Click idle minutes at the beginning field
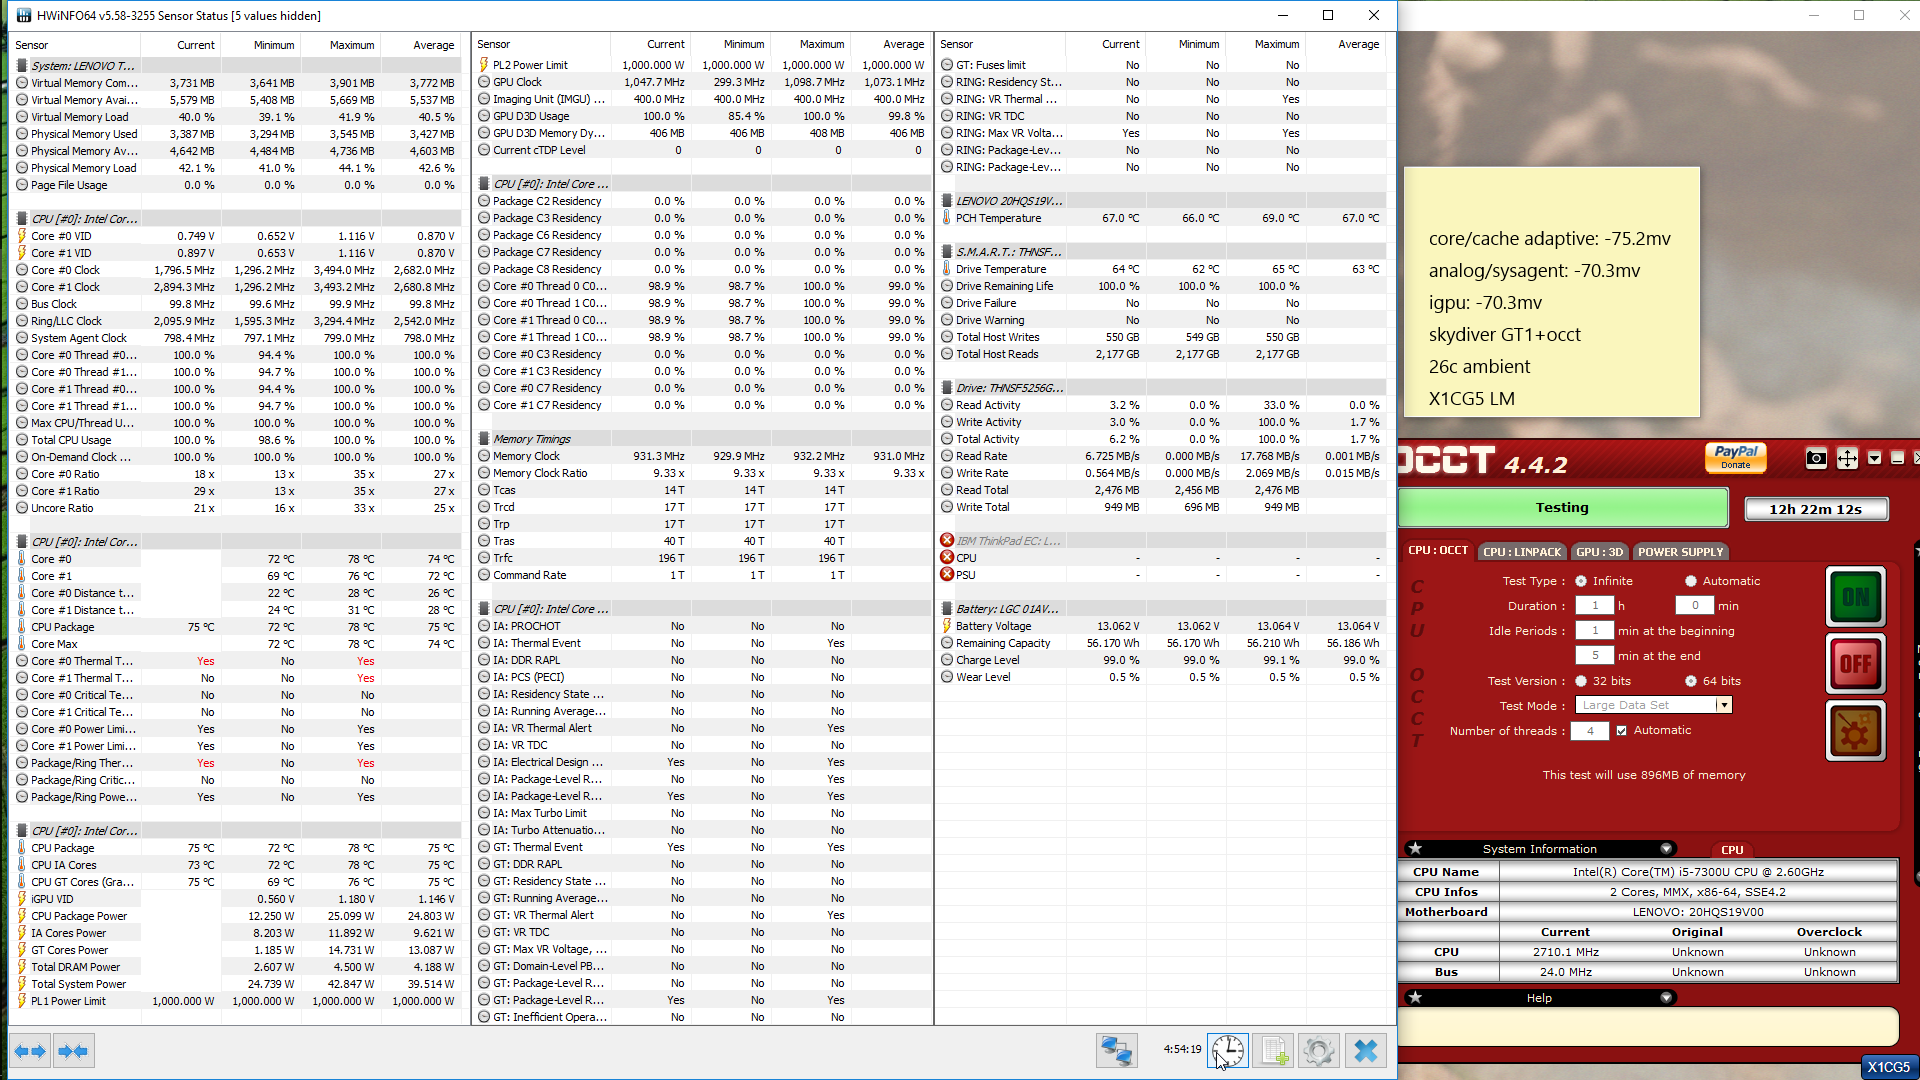 click(1595, 631)
